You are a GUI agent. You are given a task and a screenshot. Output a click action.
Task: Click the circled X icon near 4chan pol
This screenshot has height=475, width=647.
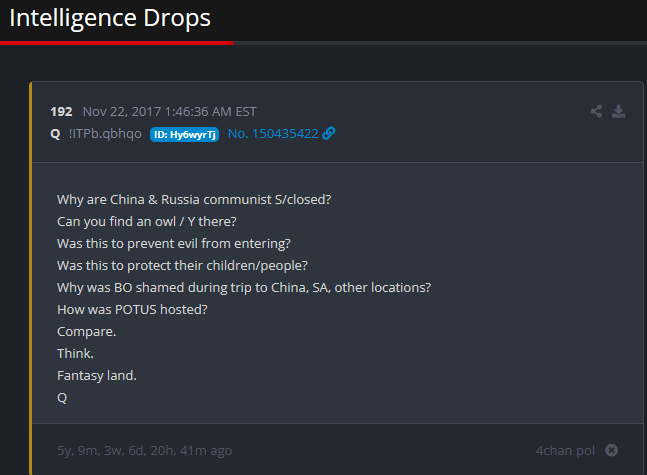click(x=612, y=450)
